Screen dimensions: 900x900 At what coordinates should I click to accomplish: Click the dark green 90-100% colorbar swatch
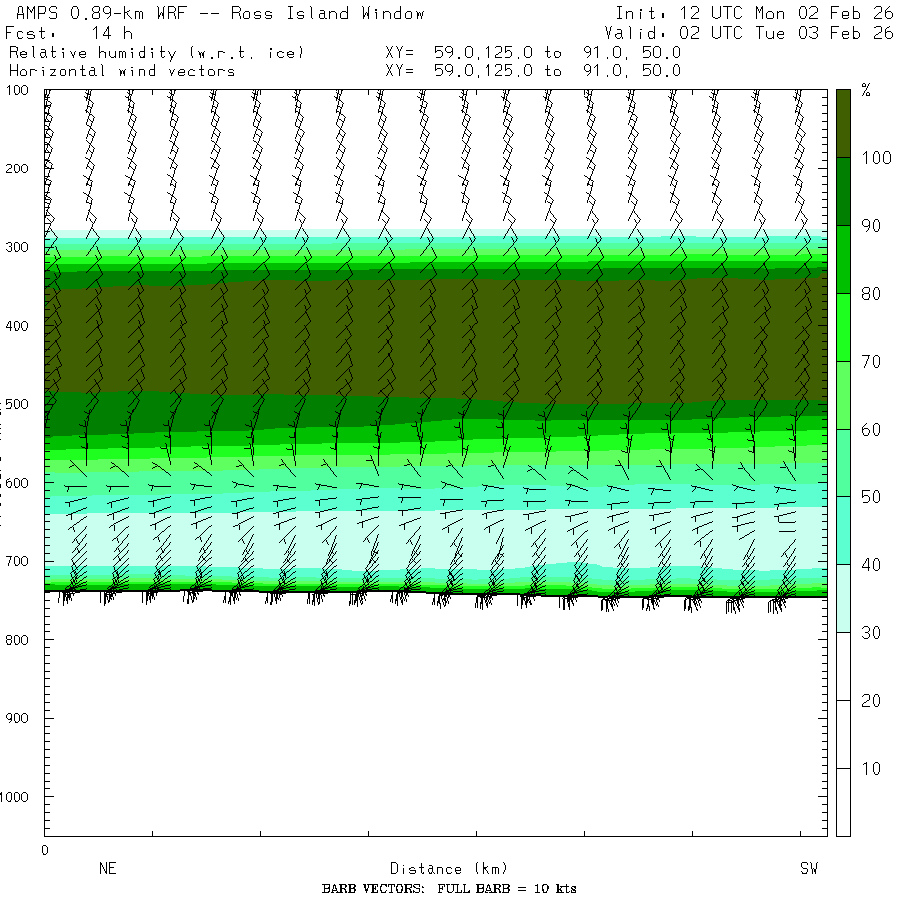843,192
